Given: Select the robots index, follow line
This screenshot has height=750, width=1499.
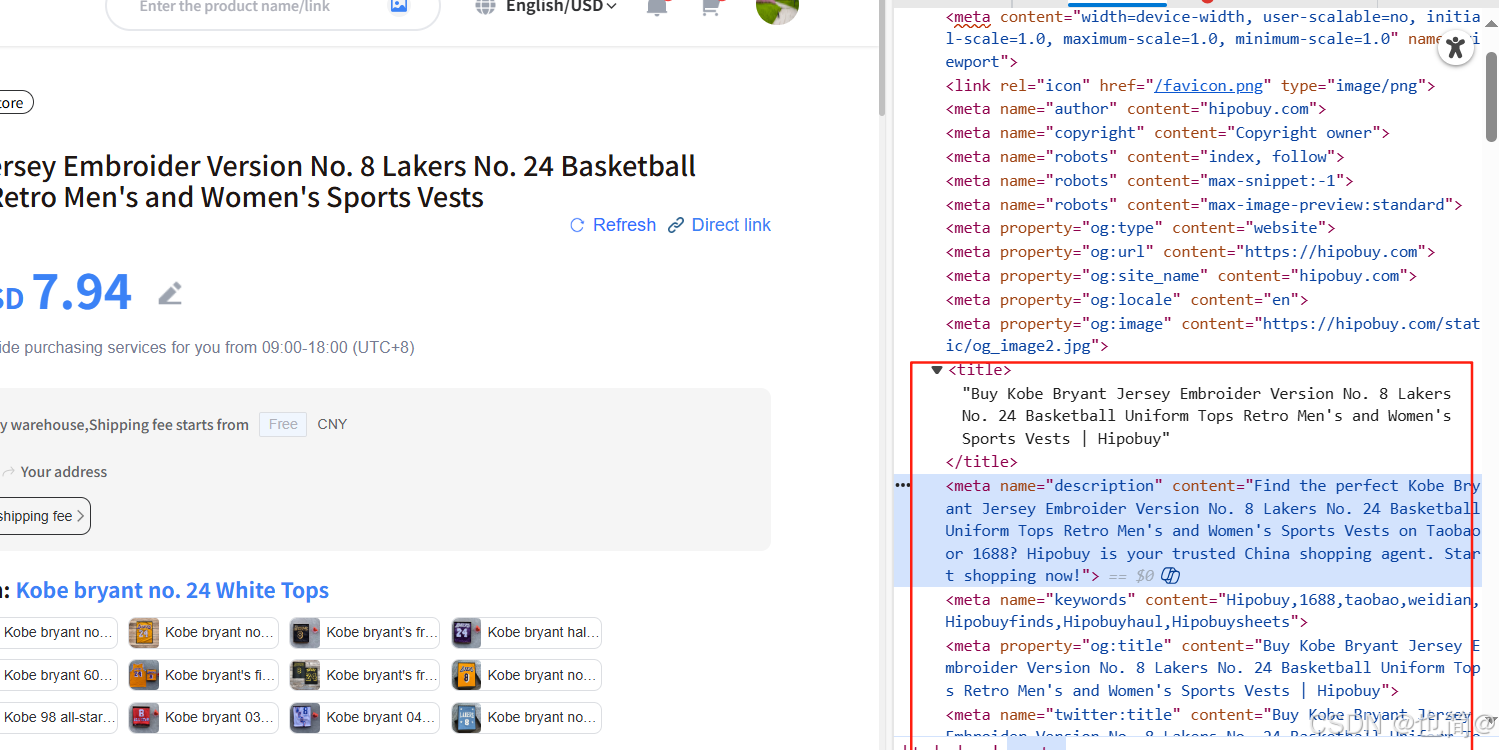Looking at the screenshot, I should click(1145, 157).
